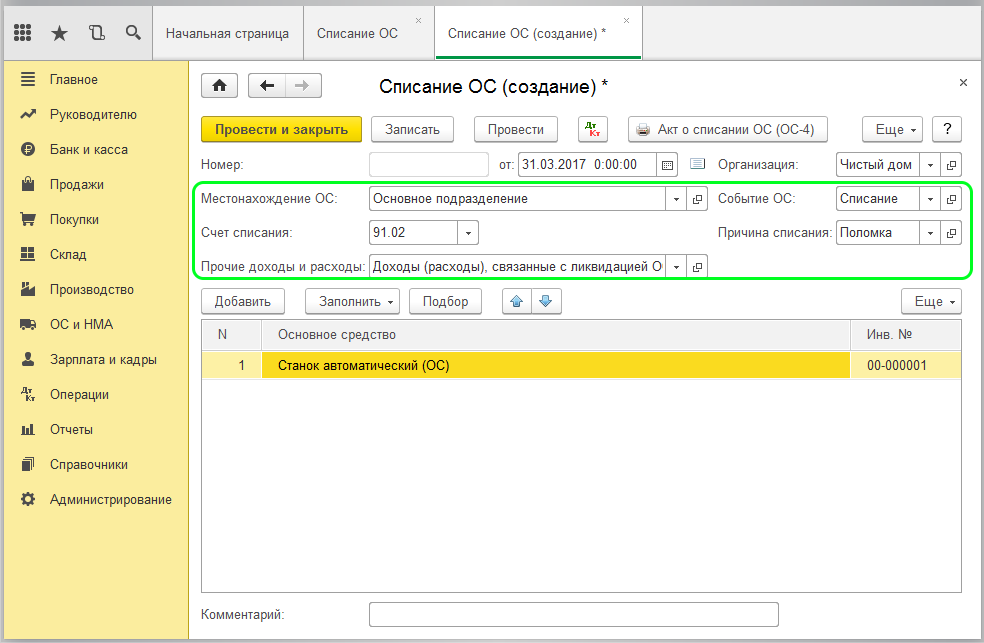The width and height of the screenshot is (984, 643).
Task: Click the Записать button
Action: 412,129
